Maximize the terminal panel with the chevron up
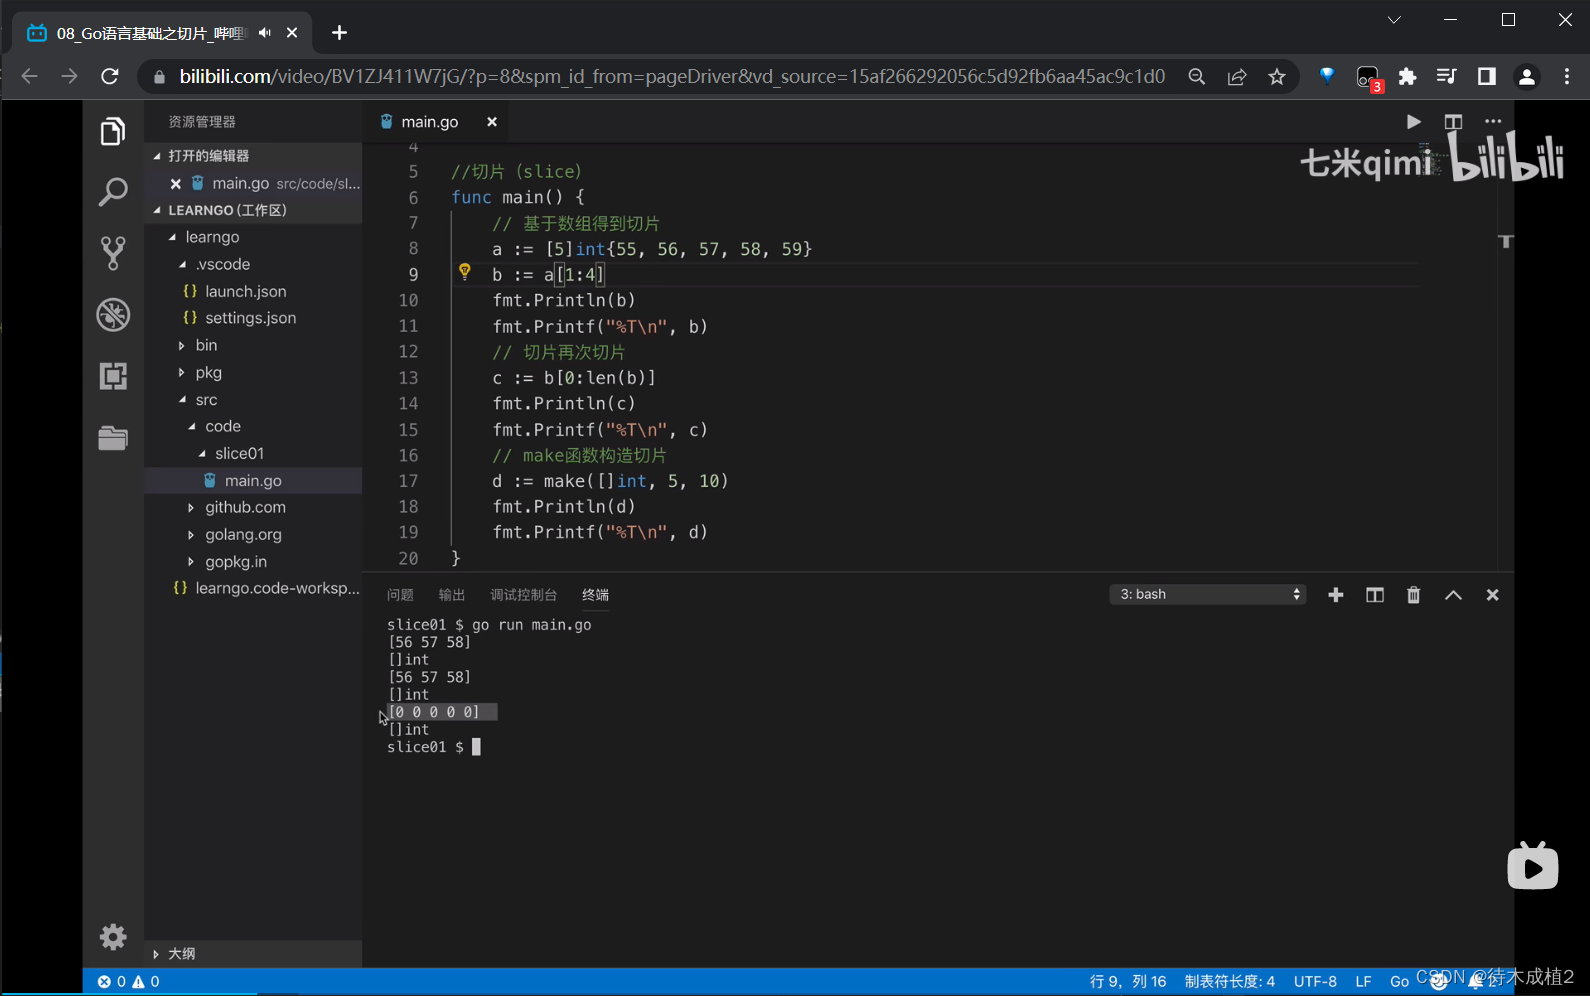The height and width of the screenshot is (996, 1590). [1453, 595]
